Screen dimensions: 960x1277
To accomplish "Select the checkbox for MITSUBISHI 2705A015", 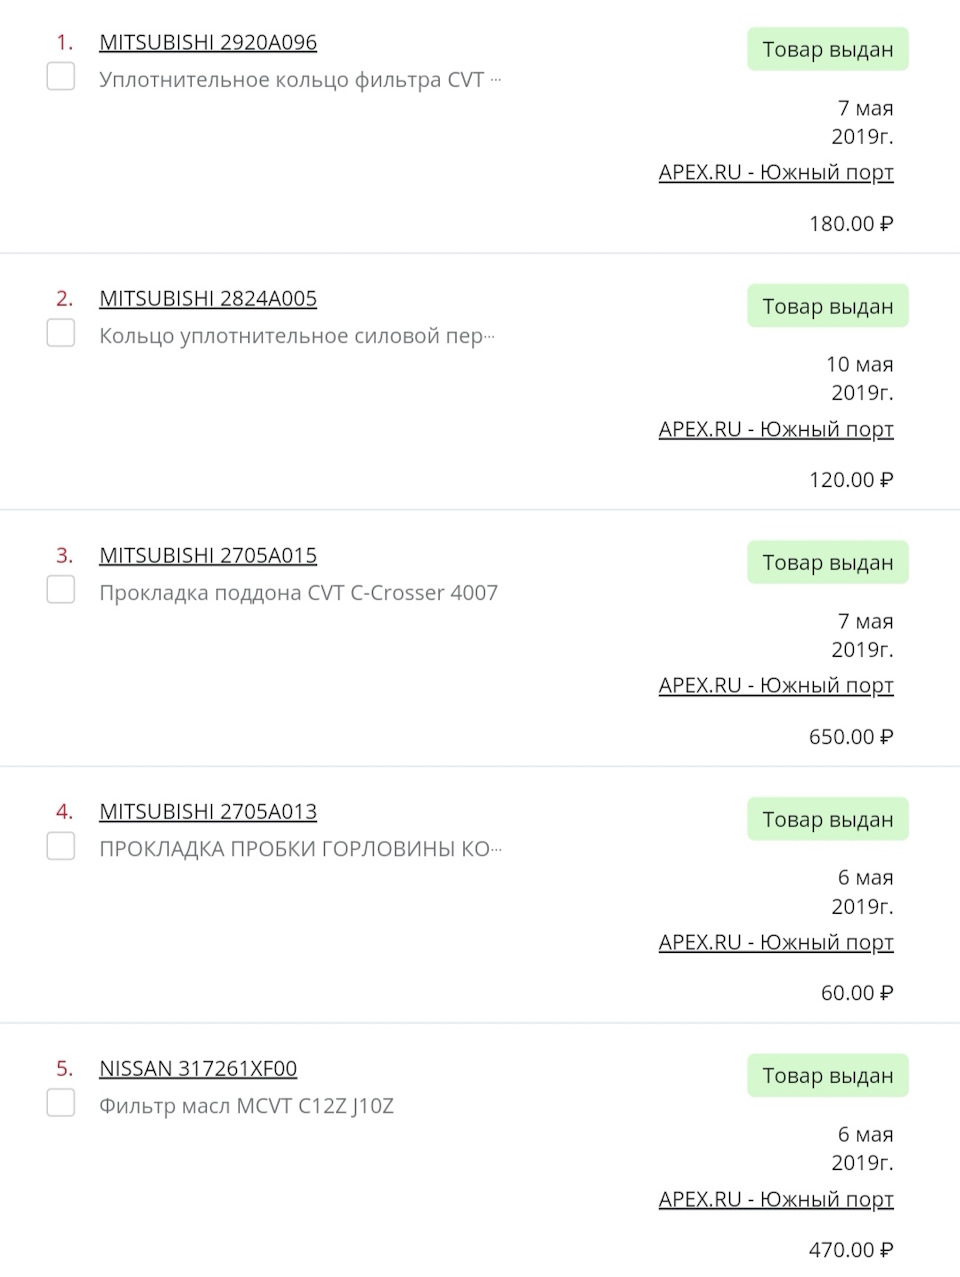I will (61, 590).
